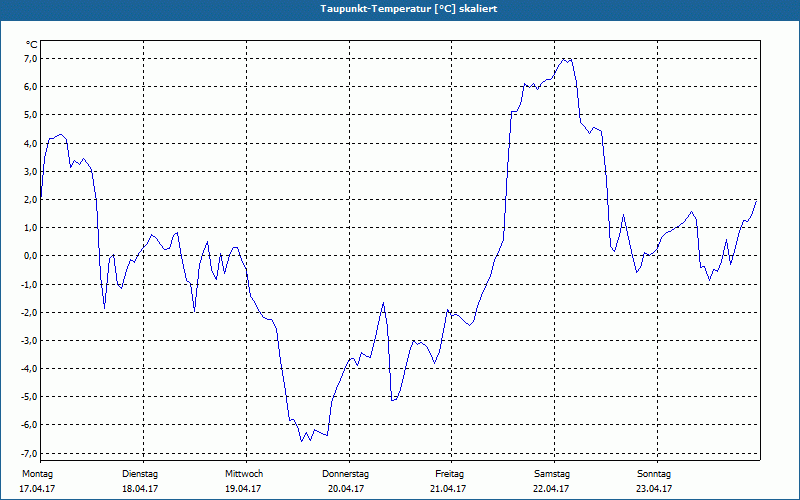Screen dimensions: 800x500
Task: Select the 3,0 y-axis label
Action: point(31,172)
